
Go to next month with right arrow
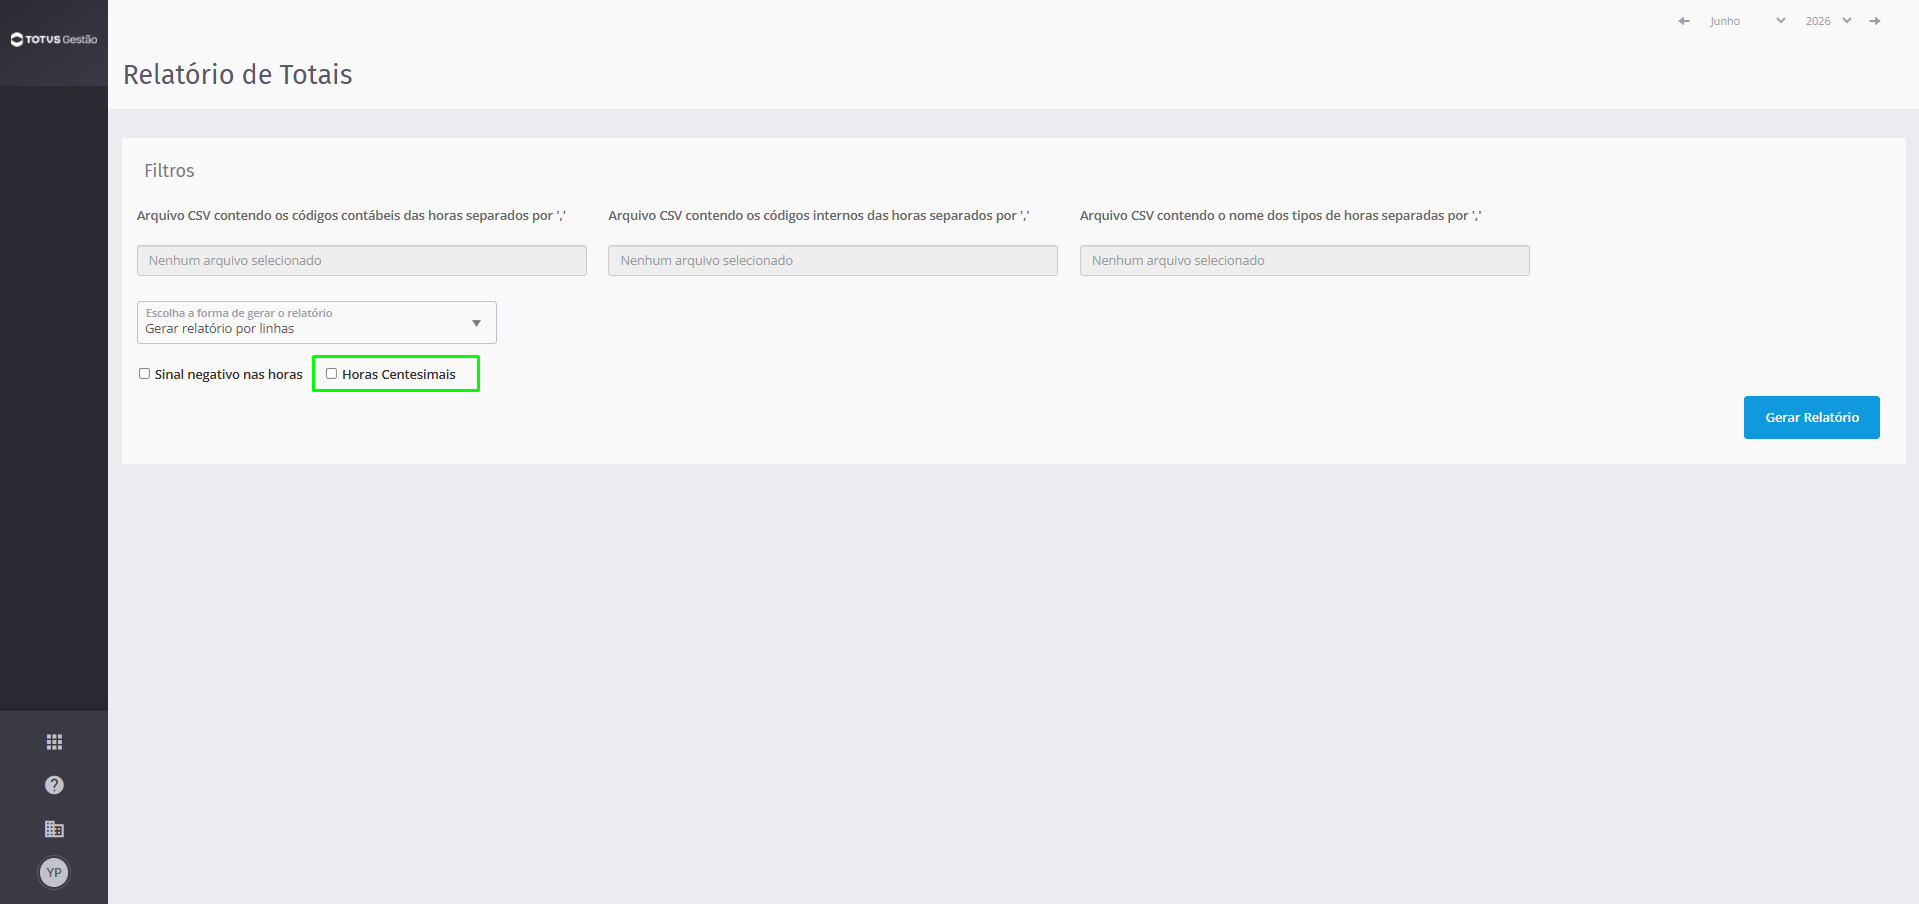tap(1875, 21)
